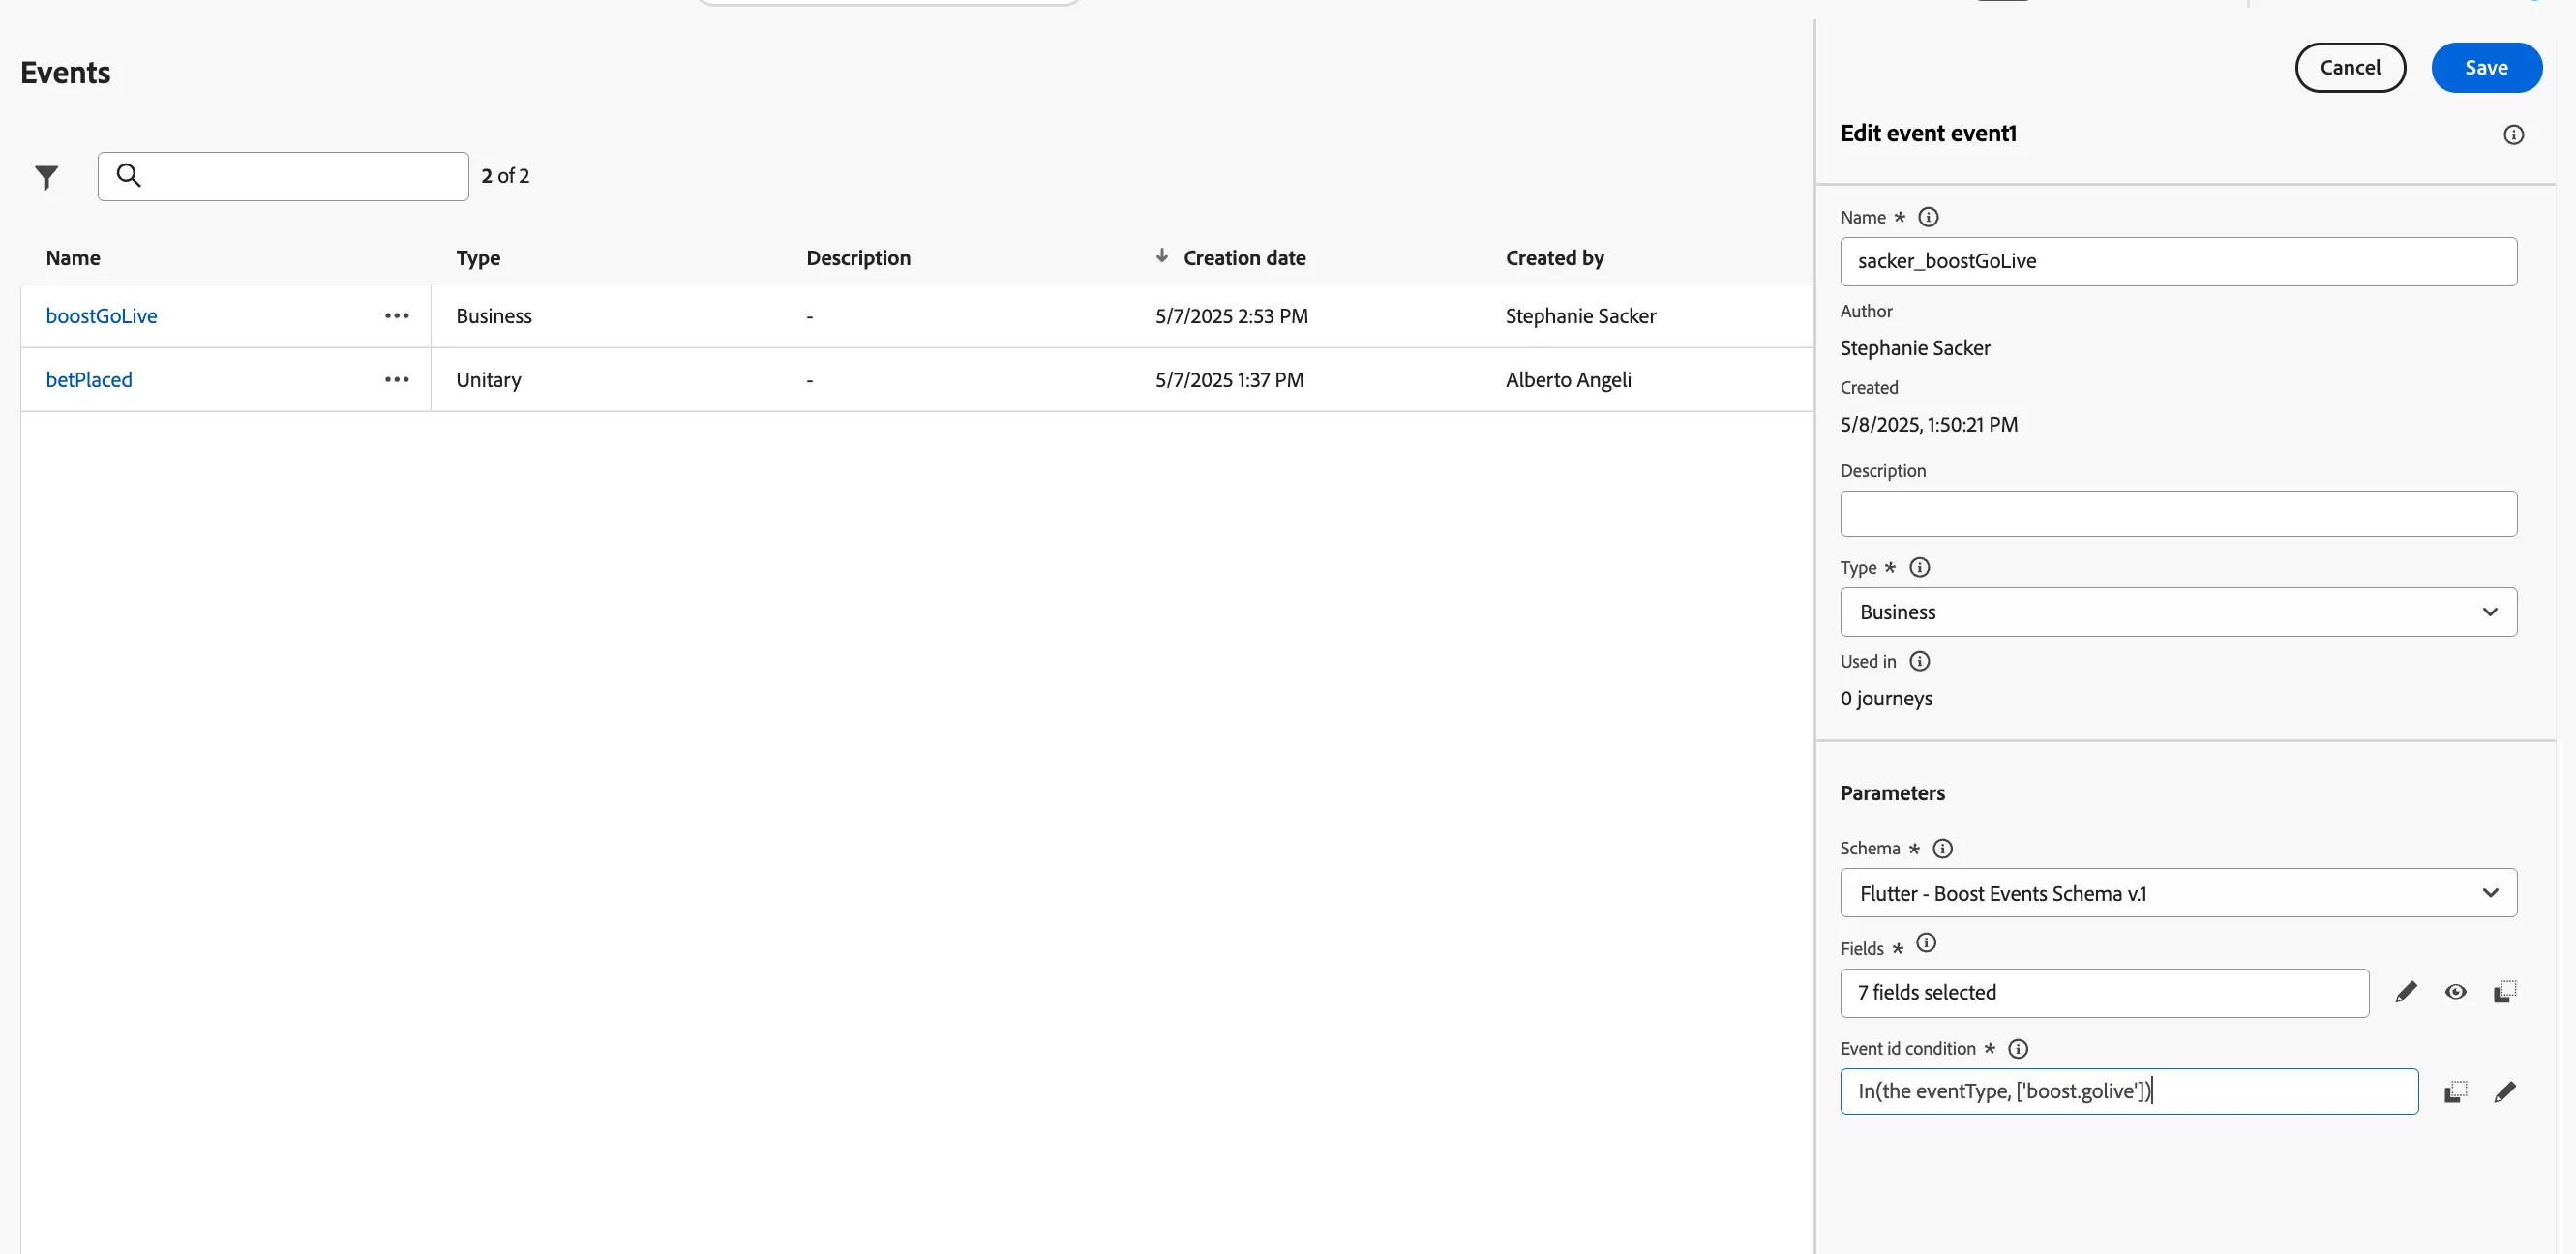Copy the fields selection payload icon
This screenshot has width=2576, height=1254.
[x=2504, y=992]
